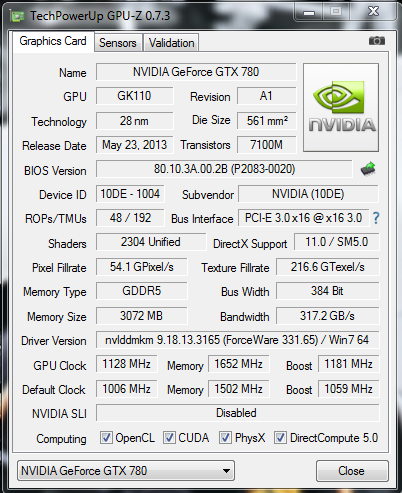Click BIOS Version field 80.10.3A.00.2B
Image resolution: width=402 pixels, height=493 pixels.
point(224,169)
